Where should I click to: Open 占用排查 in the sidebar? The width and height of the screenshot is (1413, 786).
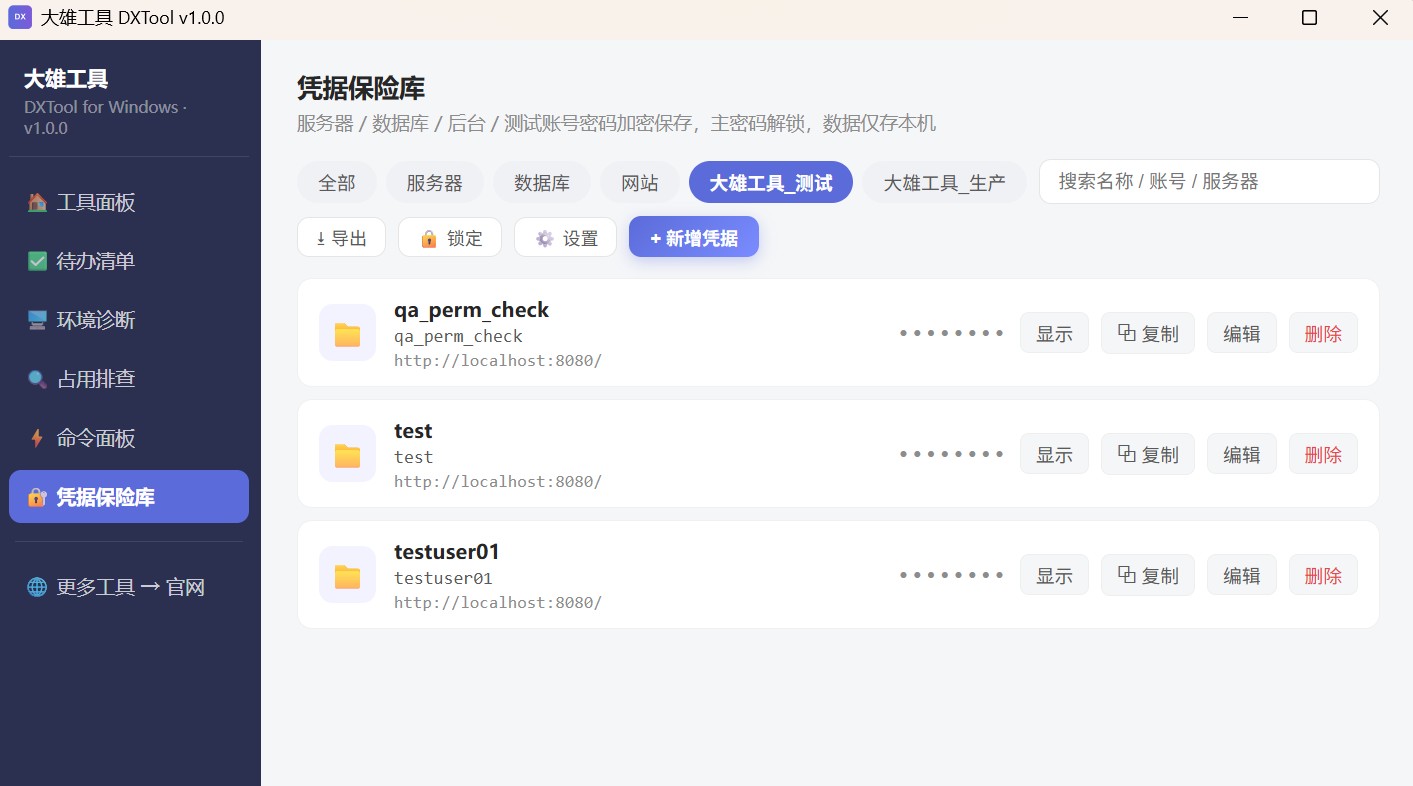[129, 379]
